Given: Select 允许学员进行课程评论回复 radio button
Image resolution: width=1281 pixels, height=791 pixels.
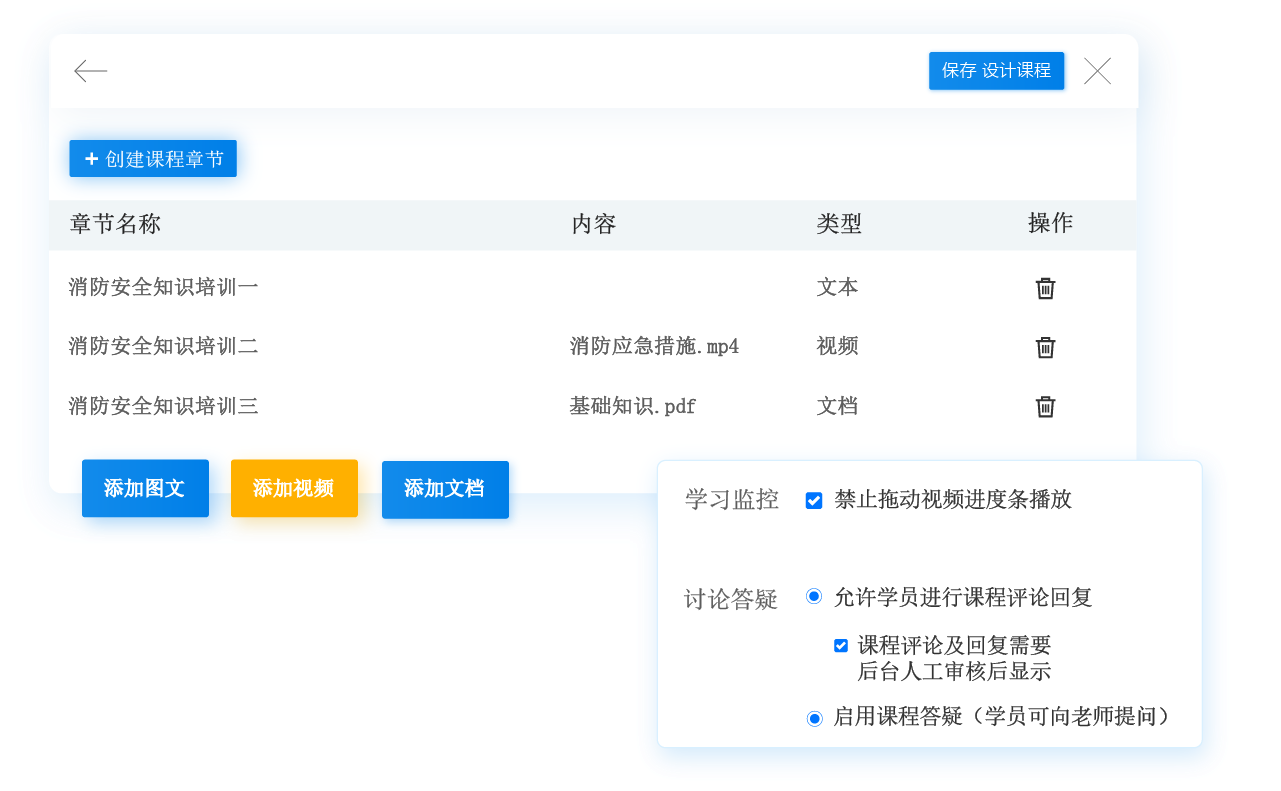Looking at the screenshot, I should (x=814, y=597).
